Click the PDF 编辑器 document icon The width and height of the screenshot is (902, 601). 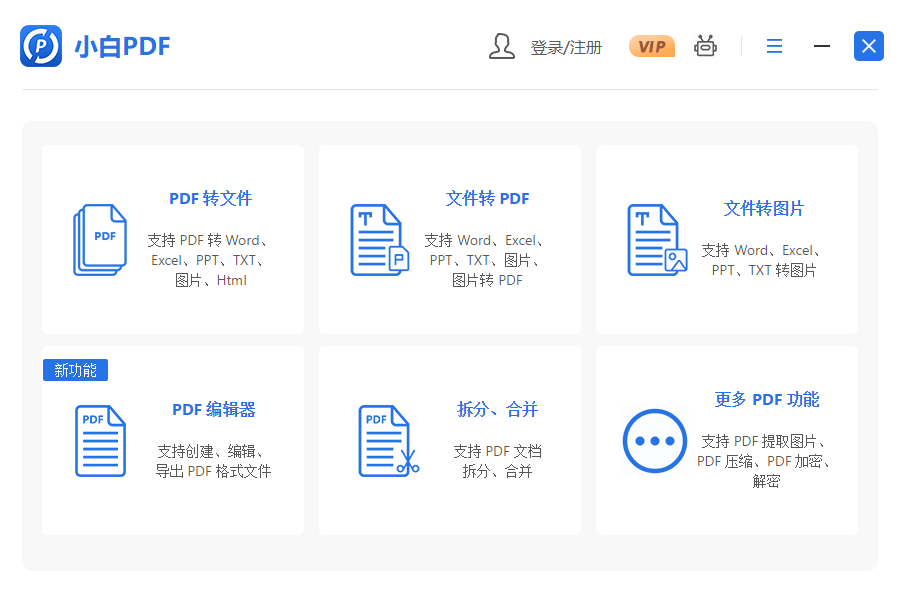pyautogui.click(x=100, y=441)
